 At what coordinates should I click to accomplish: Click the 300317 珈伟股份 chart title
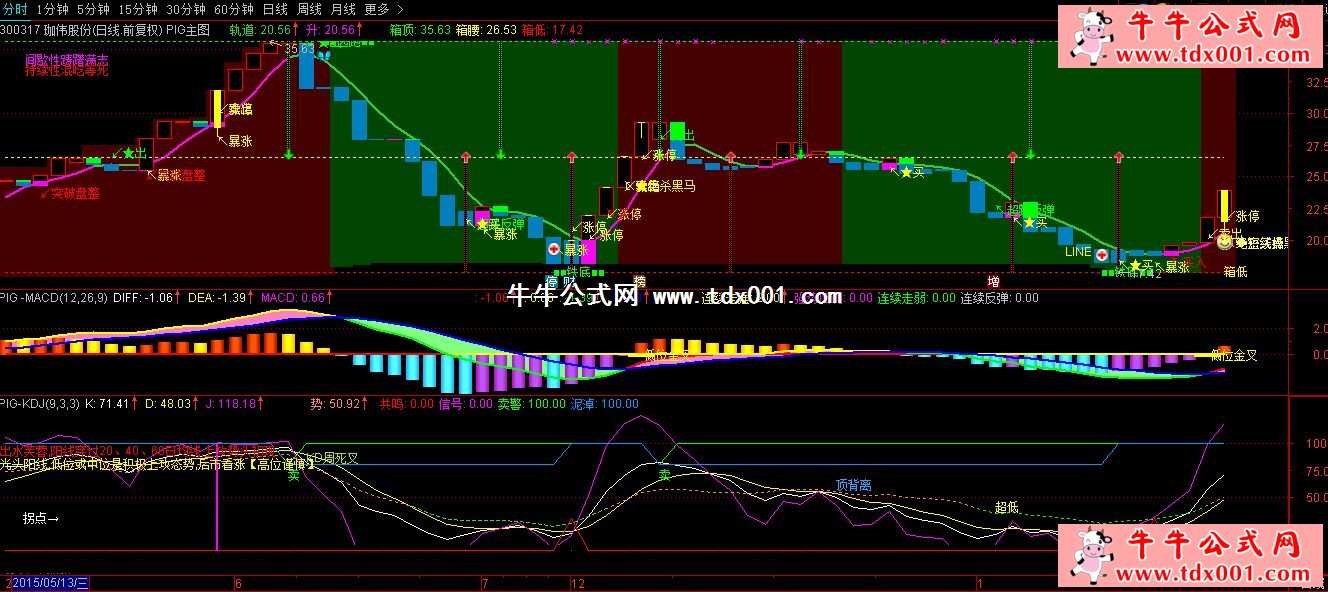[x=80, y=30]
